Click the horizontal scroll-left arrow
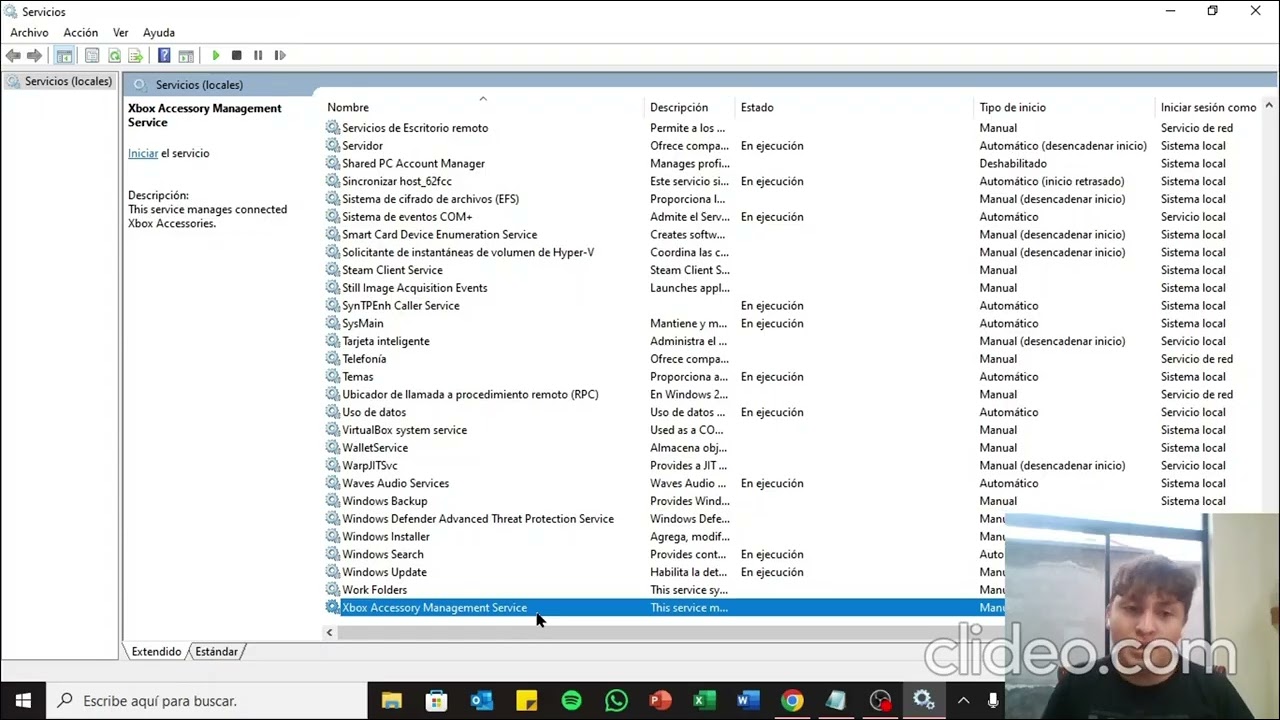The image size is (1280, 720). (329, 632)
